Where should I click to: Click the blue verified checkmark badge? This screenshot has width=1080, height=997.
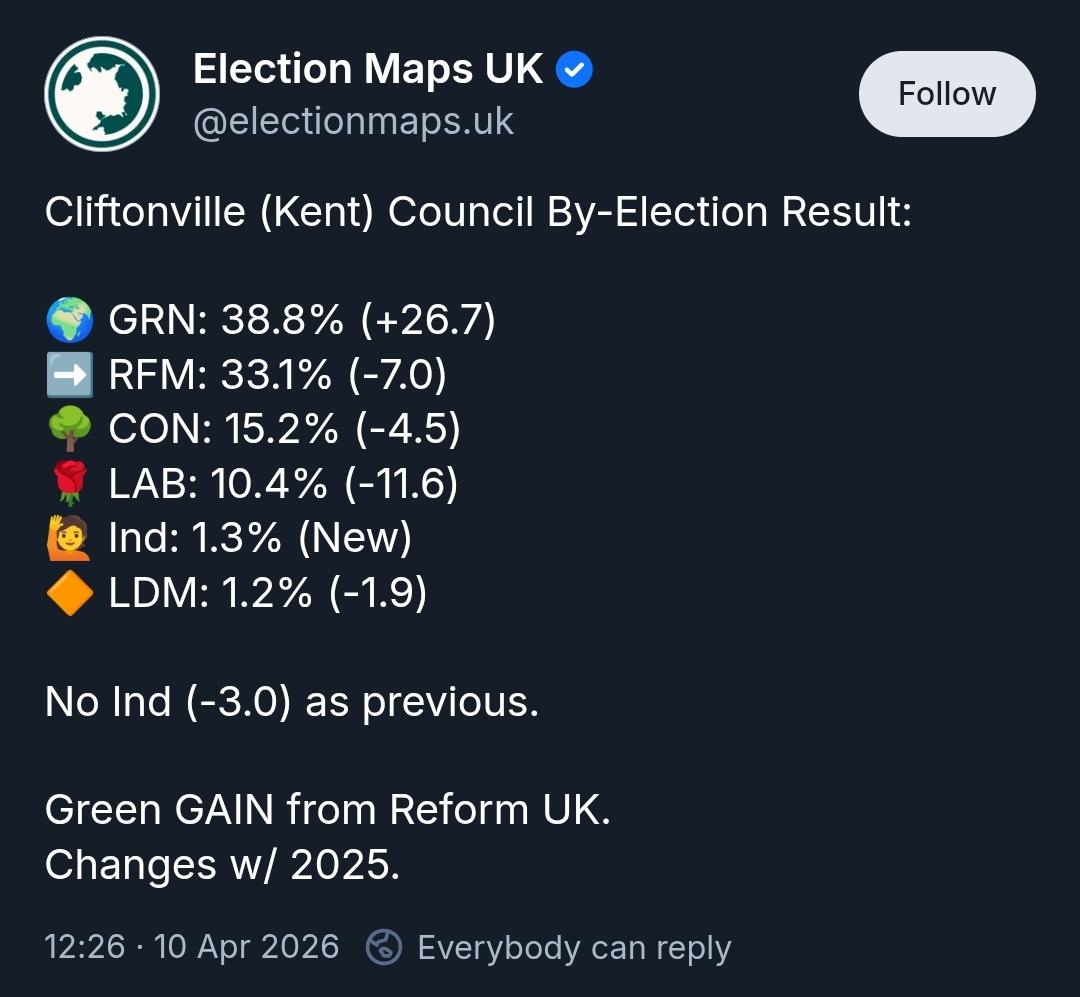574,69
